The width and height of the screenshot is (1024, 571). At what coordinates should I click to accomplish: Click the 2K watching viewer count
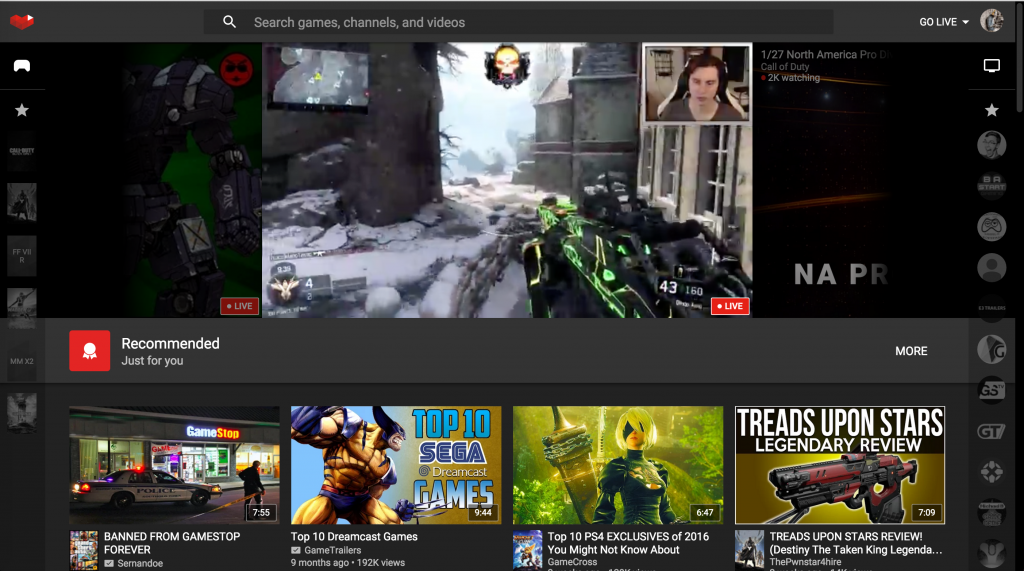point(793,77)
